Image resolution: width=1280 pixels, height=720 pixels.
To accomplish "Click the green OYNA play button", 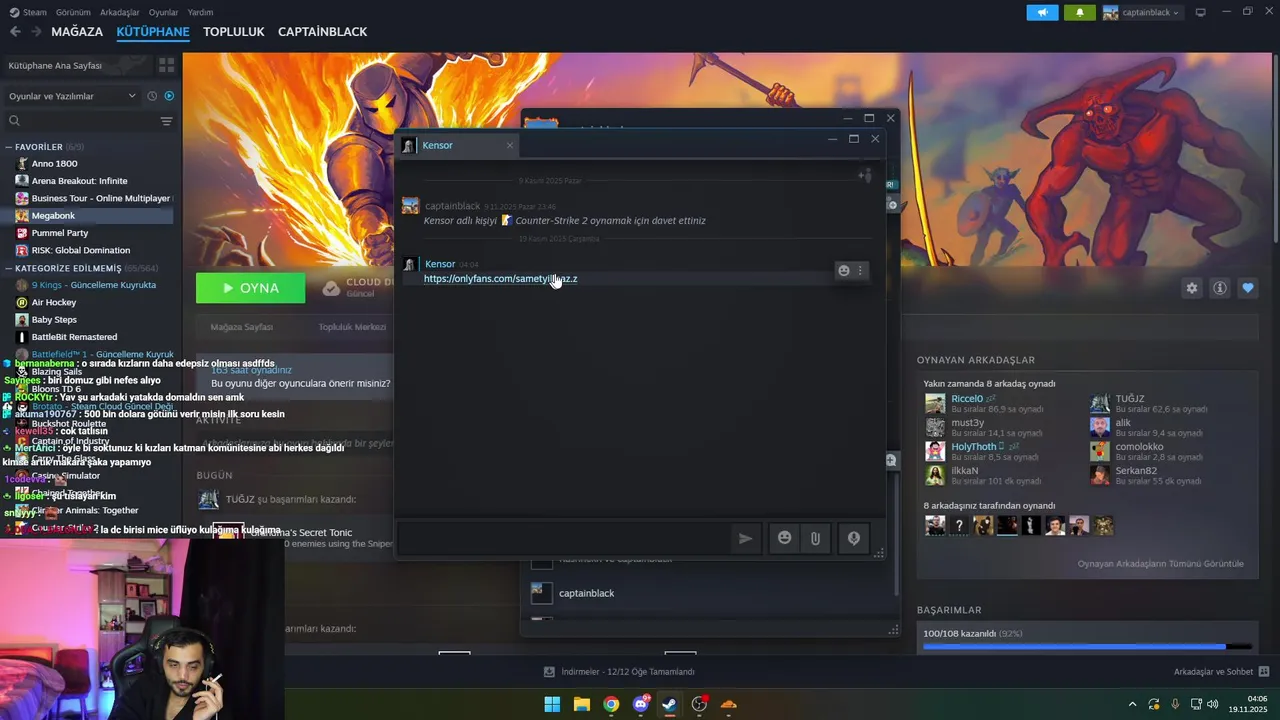I will 251,288.
